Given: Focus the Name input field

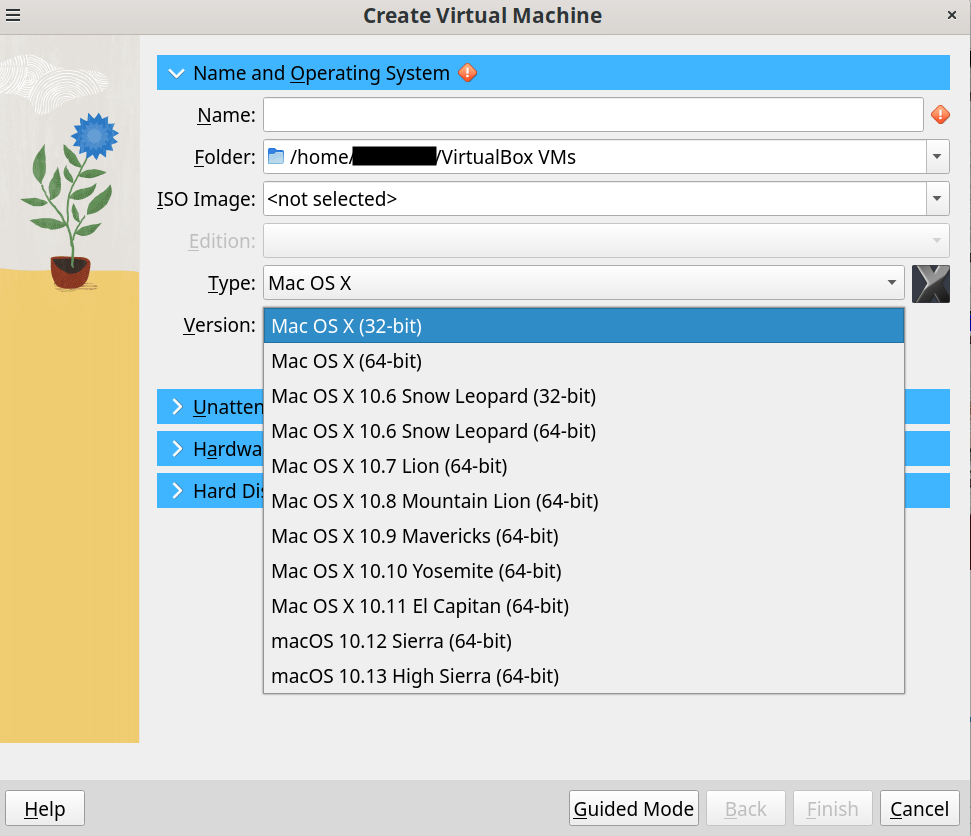Looking at the screenshot, I should click(x=593, y=115).
